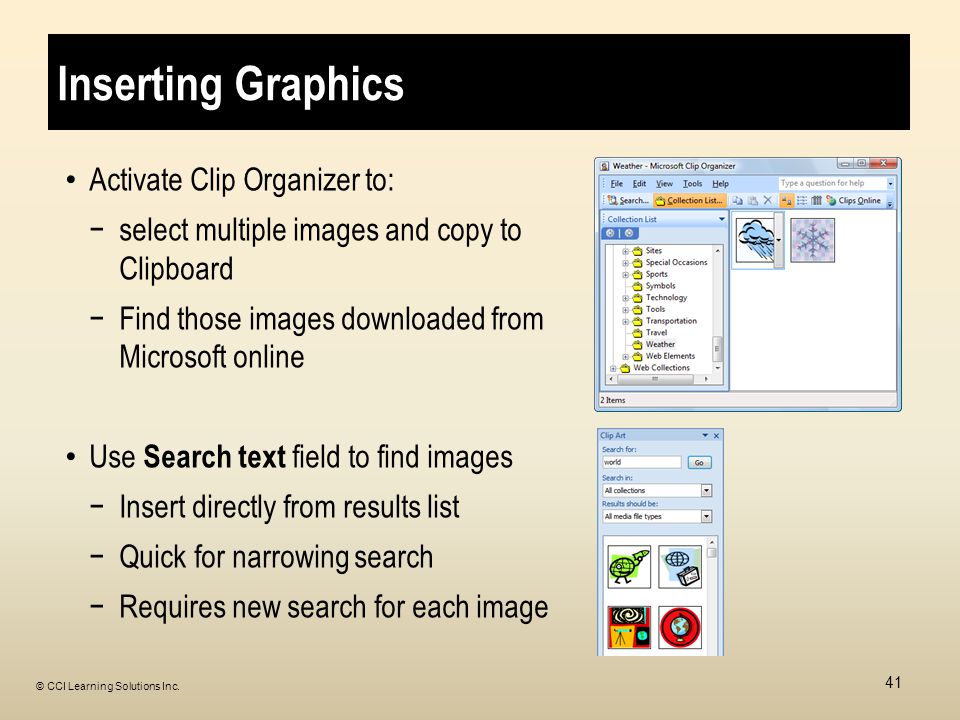Click the Collection List toolbar button

tap(689, 200)
